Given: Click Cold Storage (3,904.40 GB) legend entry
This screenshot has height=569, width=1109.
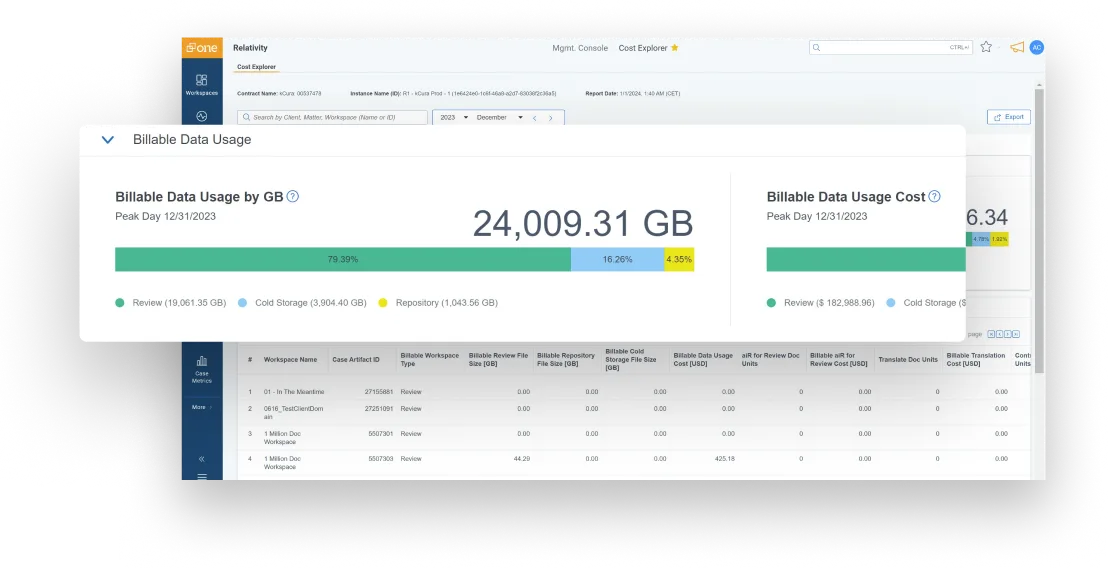Looking at the screenshot, I should coord(302,303).
